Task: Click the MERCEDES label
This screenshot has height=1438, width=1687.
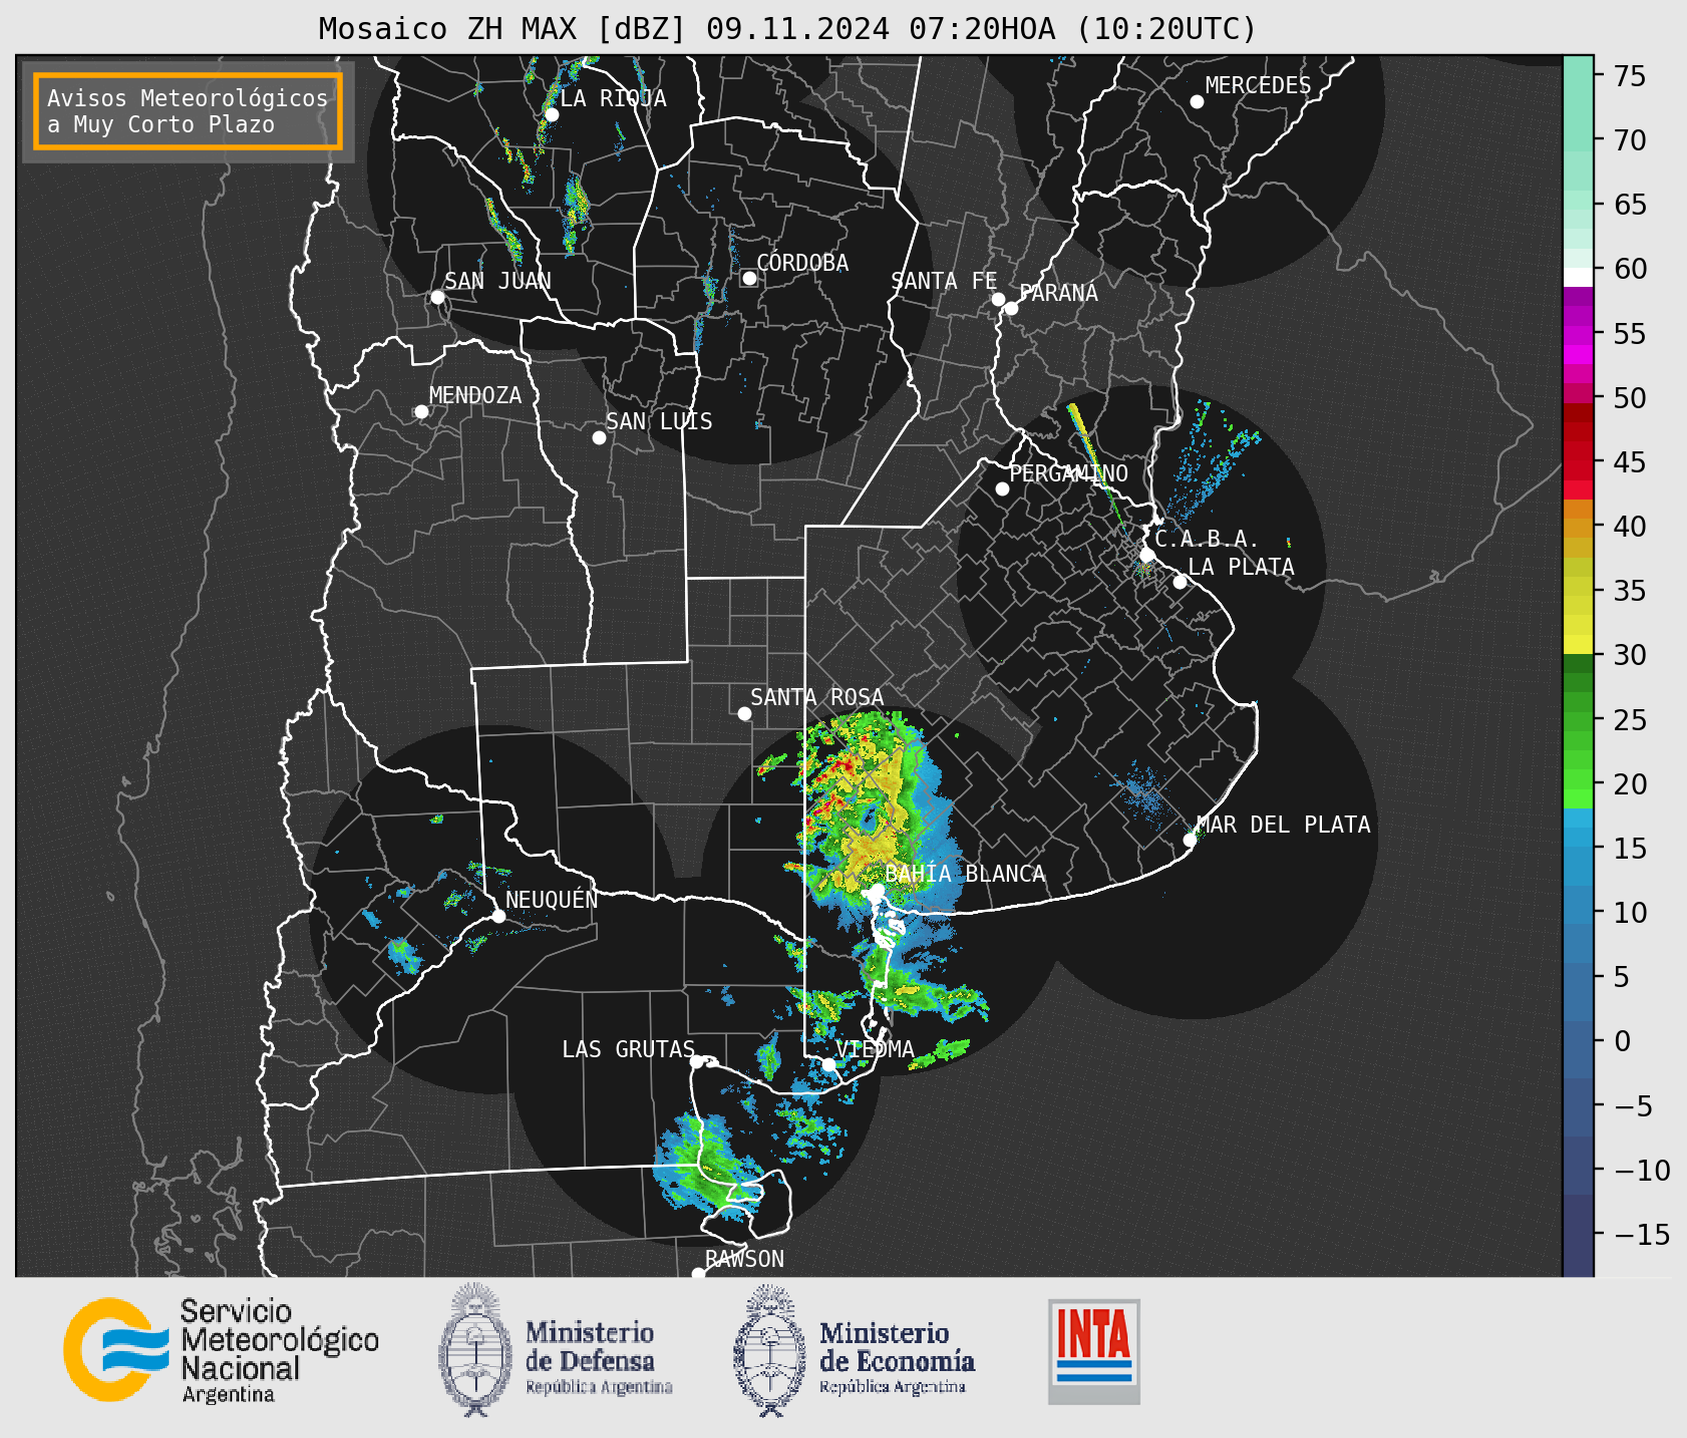Action: click(1258, 85)
